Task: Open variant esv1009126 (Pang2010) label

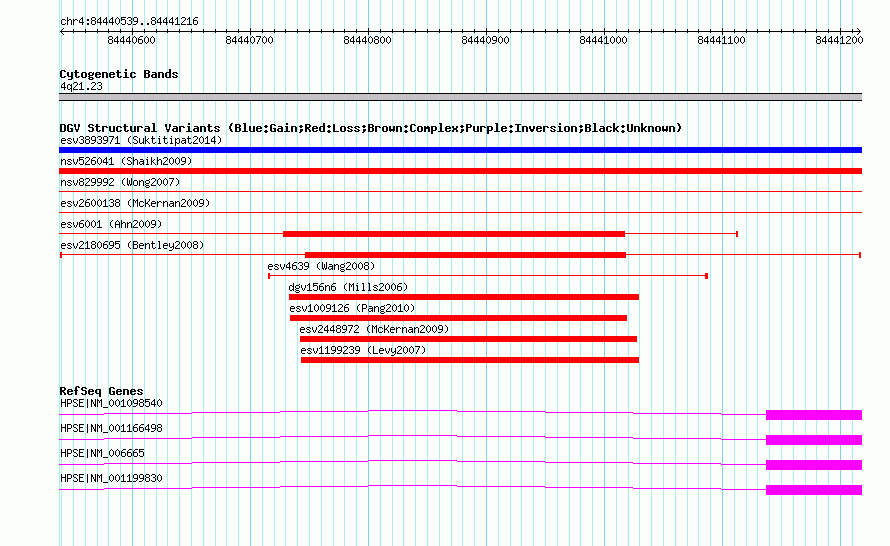Action: [x=352, y=308]
